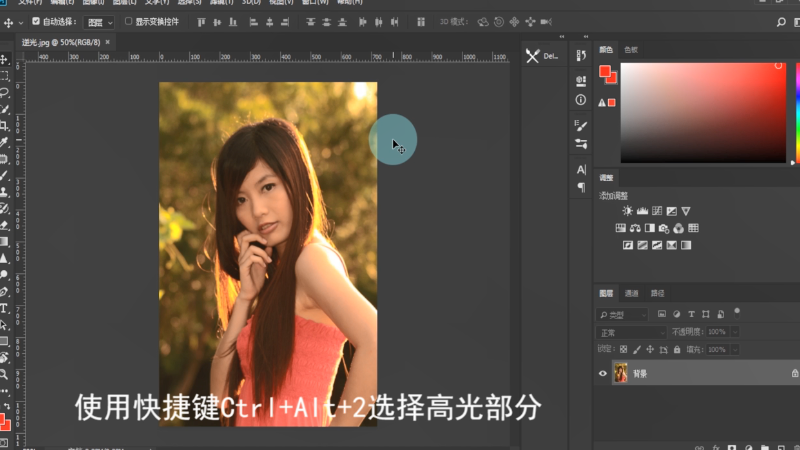Viewport: 800px width, 450px height.
Task: Pick a color in color field
Action: 703,113
